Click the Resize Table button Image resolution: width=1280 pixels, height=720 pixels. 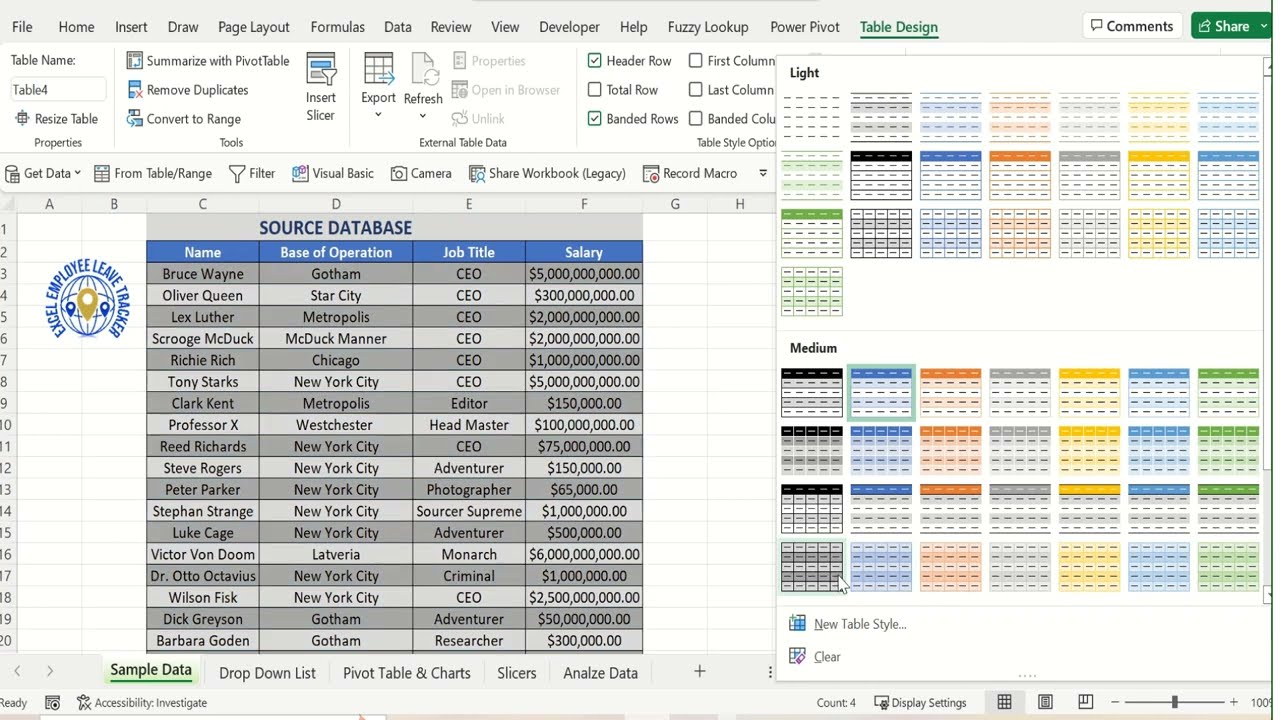coord(56,119)
